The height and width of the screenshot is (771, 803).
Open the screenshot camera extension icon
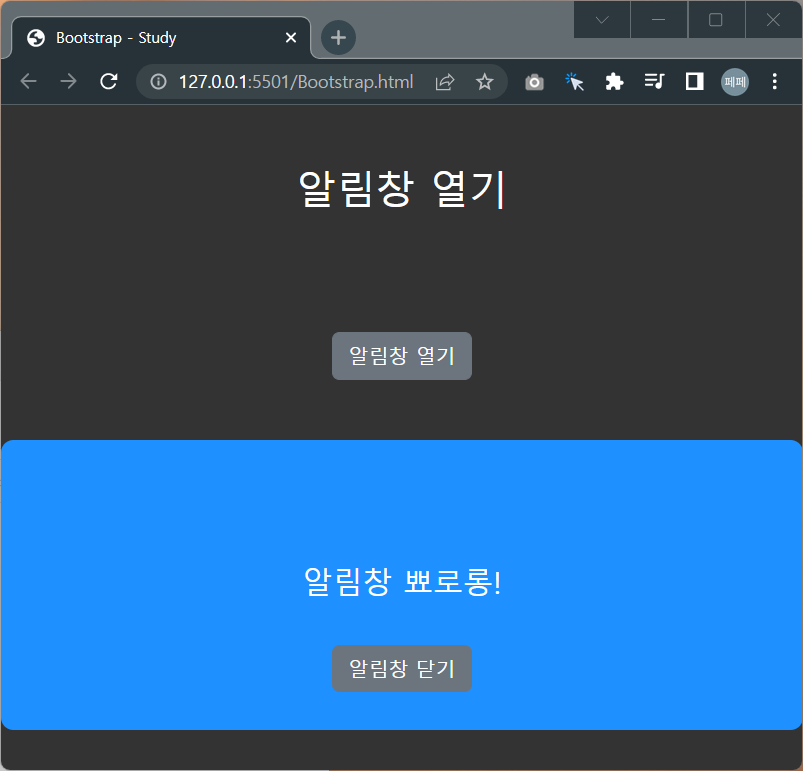[534, 81]
